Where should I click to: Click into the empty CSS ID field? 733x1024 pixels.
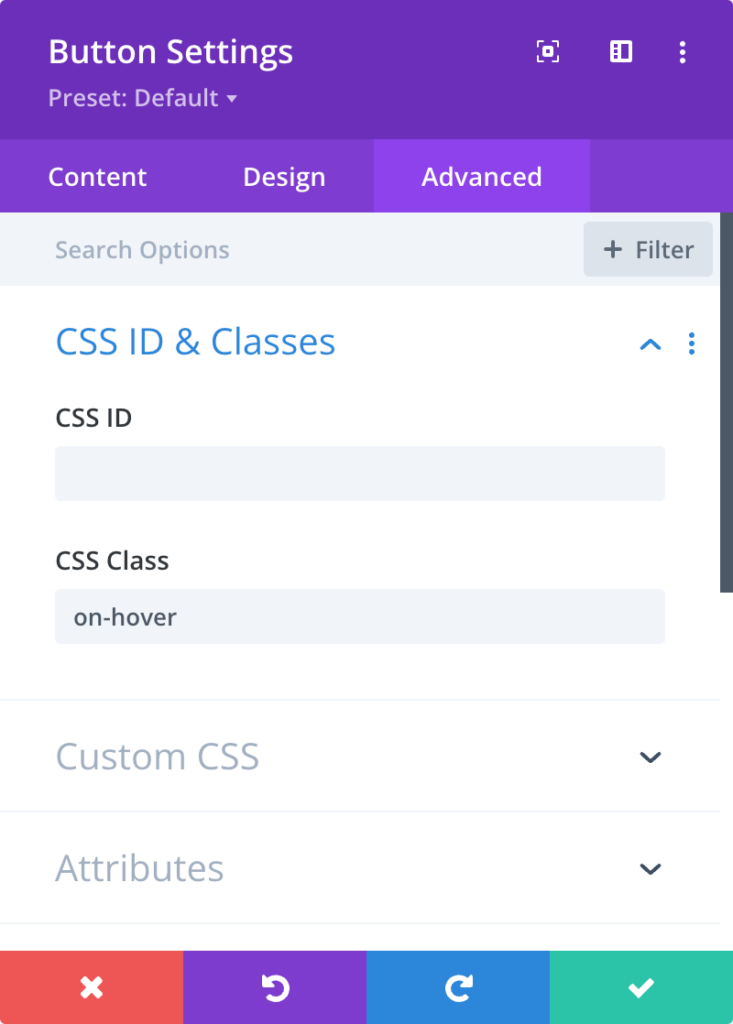360,473
